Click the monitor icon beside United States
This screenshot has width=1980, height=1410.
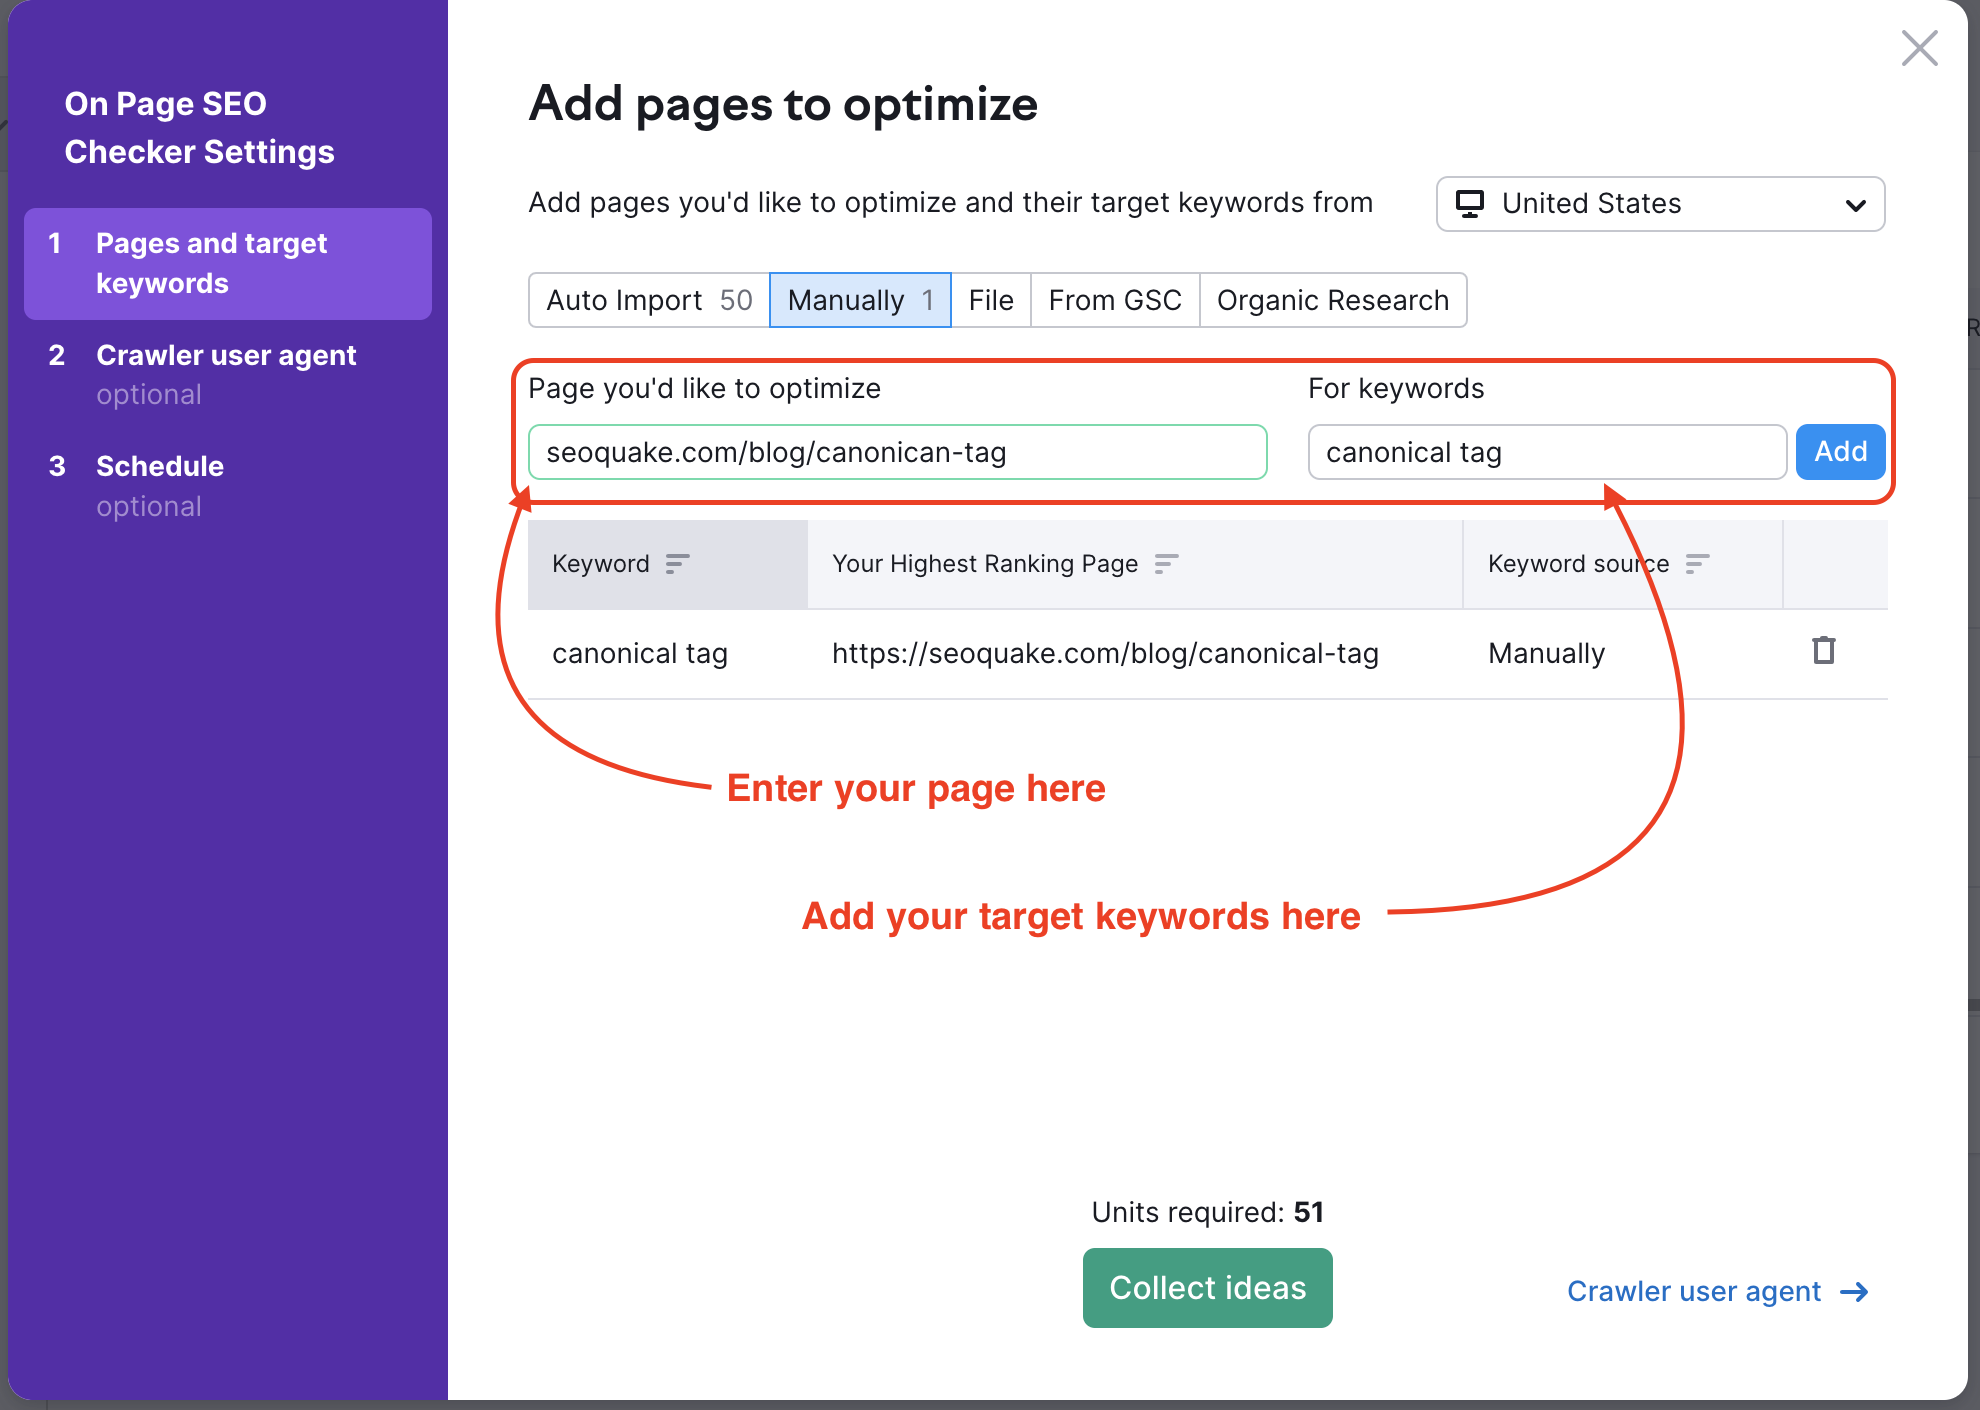pos(1470,203)
